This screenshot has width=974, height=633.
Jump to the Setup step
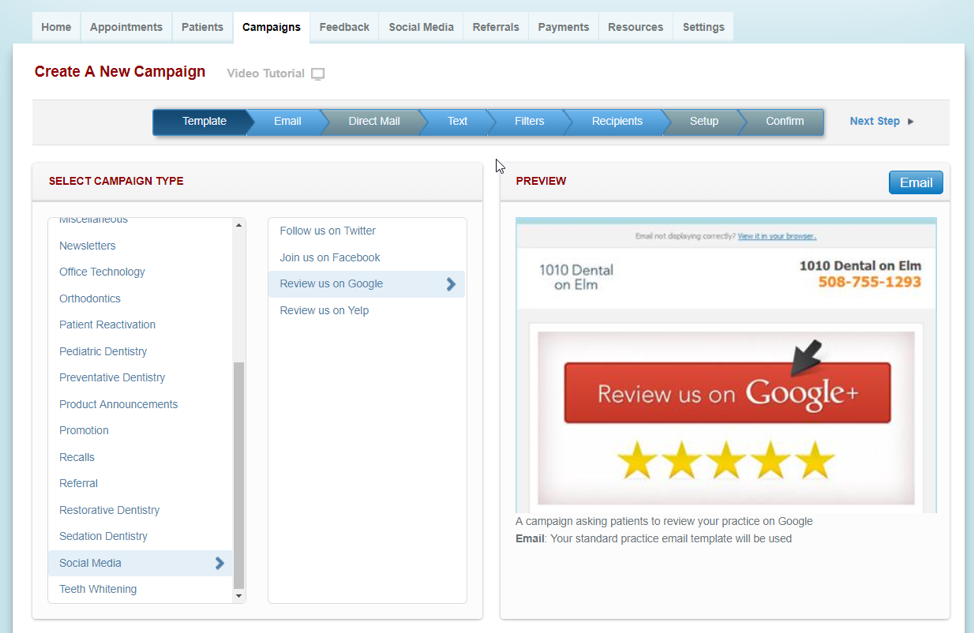(x=704, y=122)
